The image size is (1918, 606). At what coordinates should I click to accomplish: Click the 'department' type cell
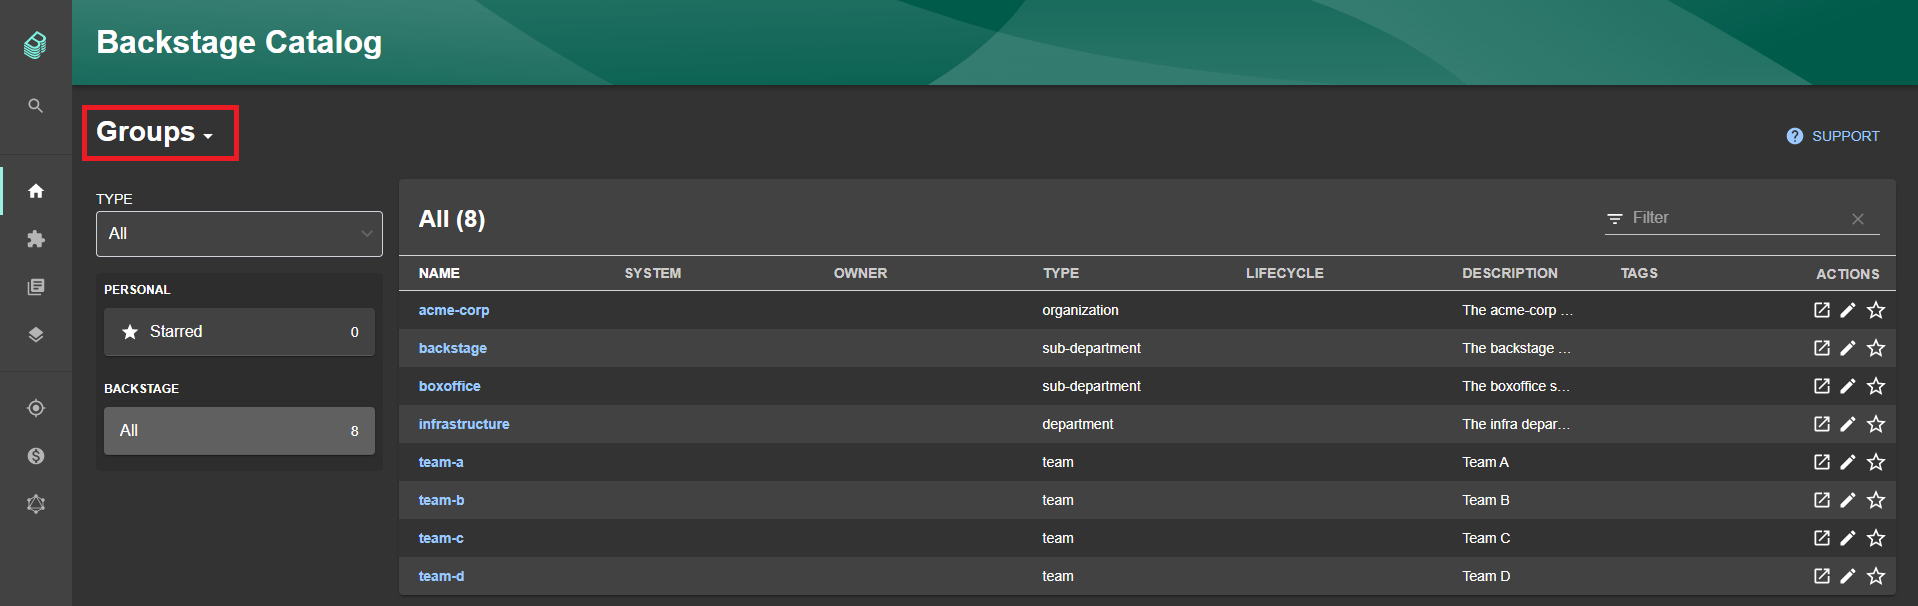click(x=1077, y=424)
